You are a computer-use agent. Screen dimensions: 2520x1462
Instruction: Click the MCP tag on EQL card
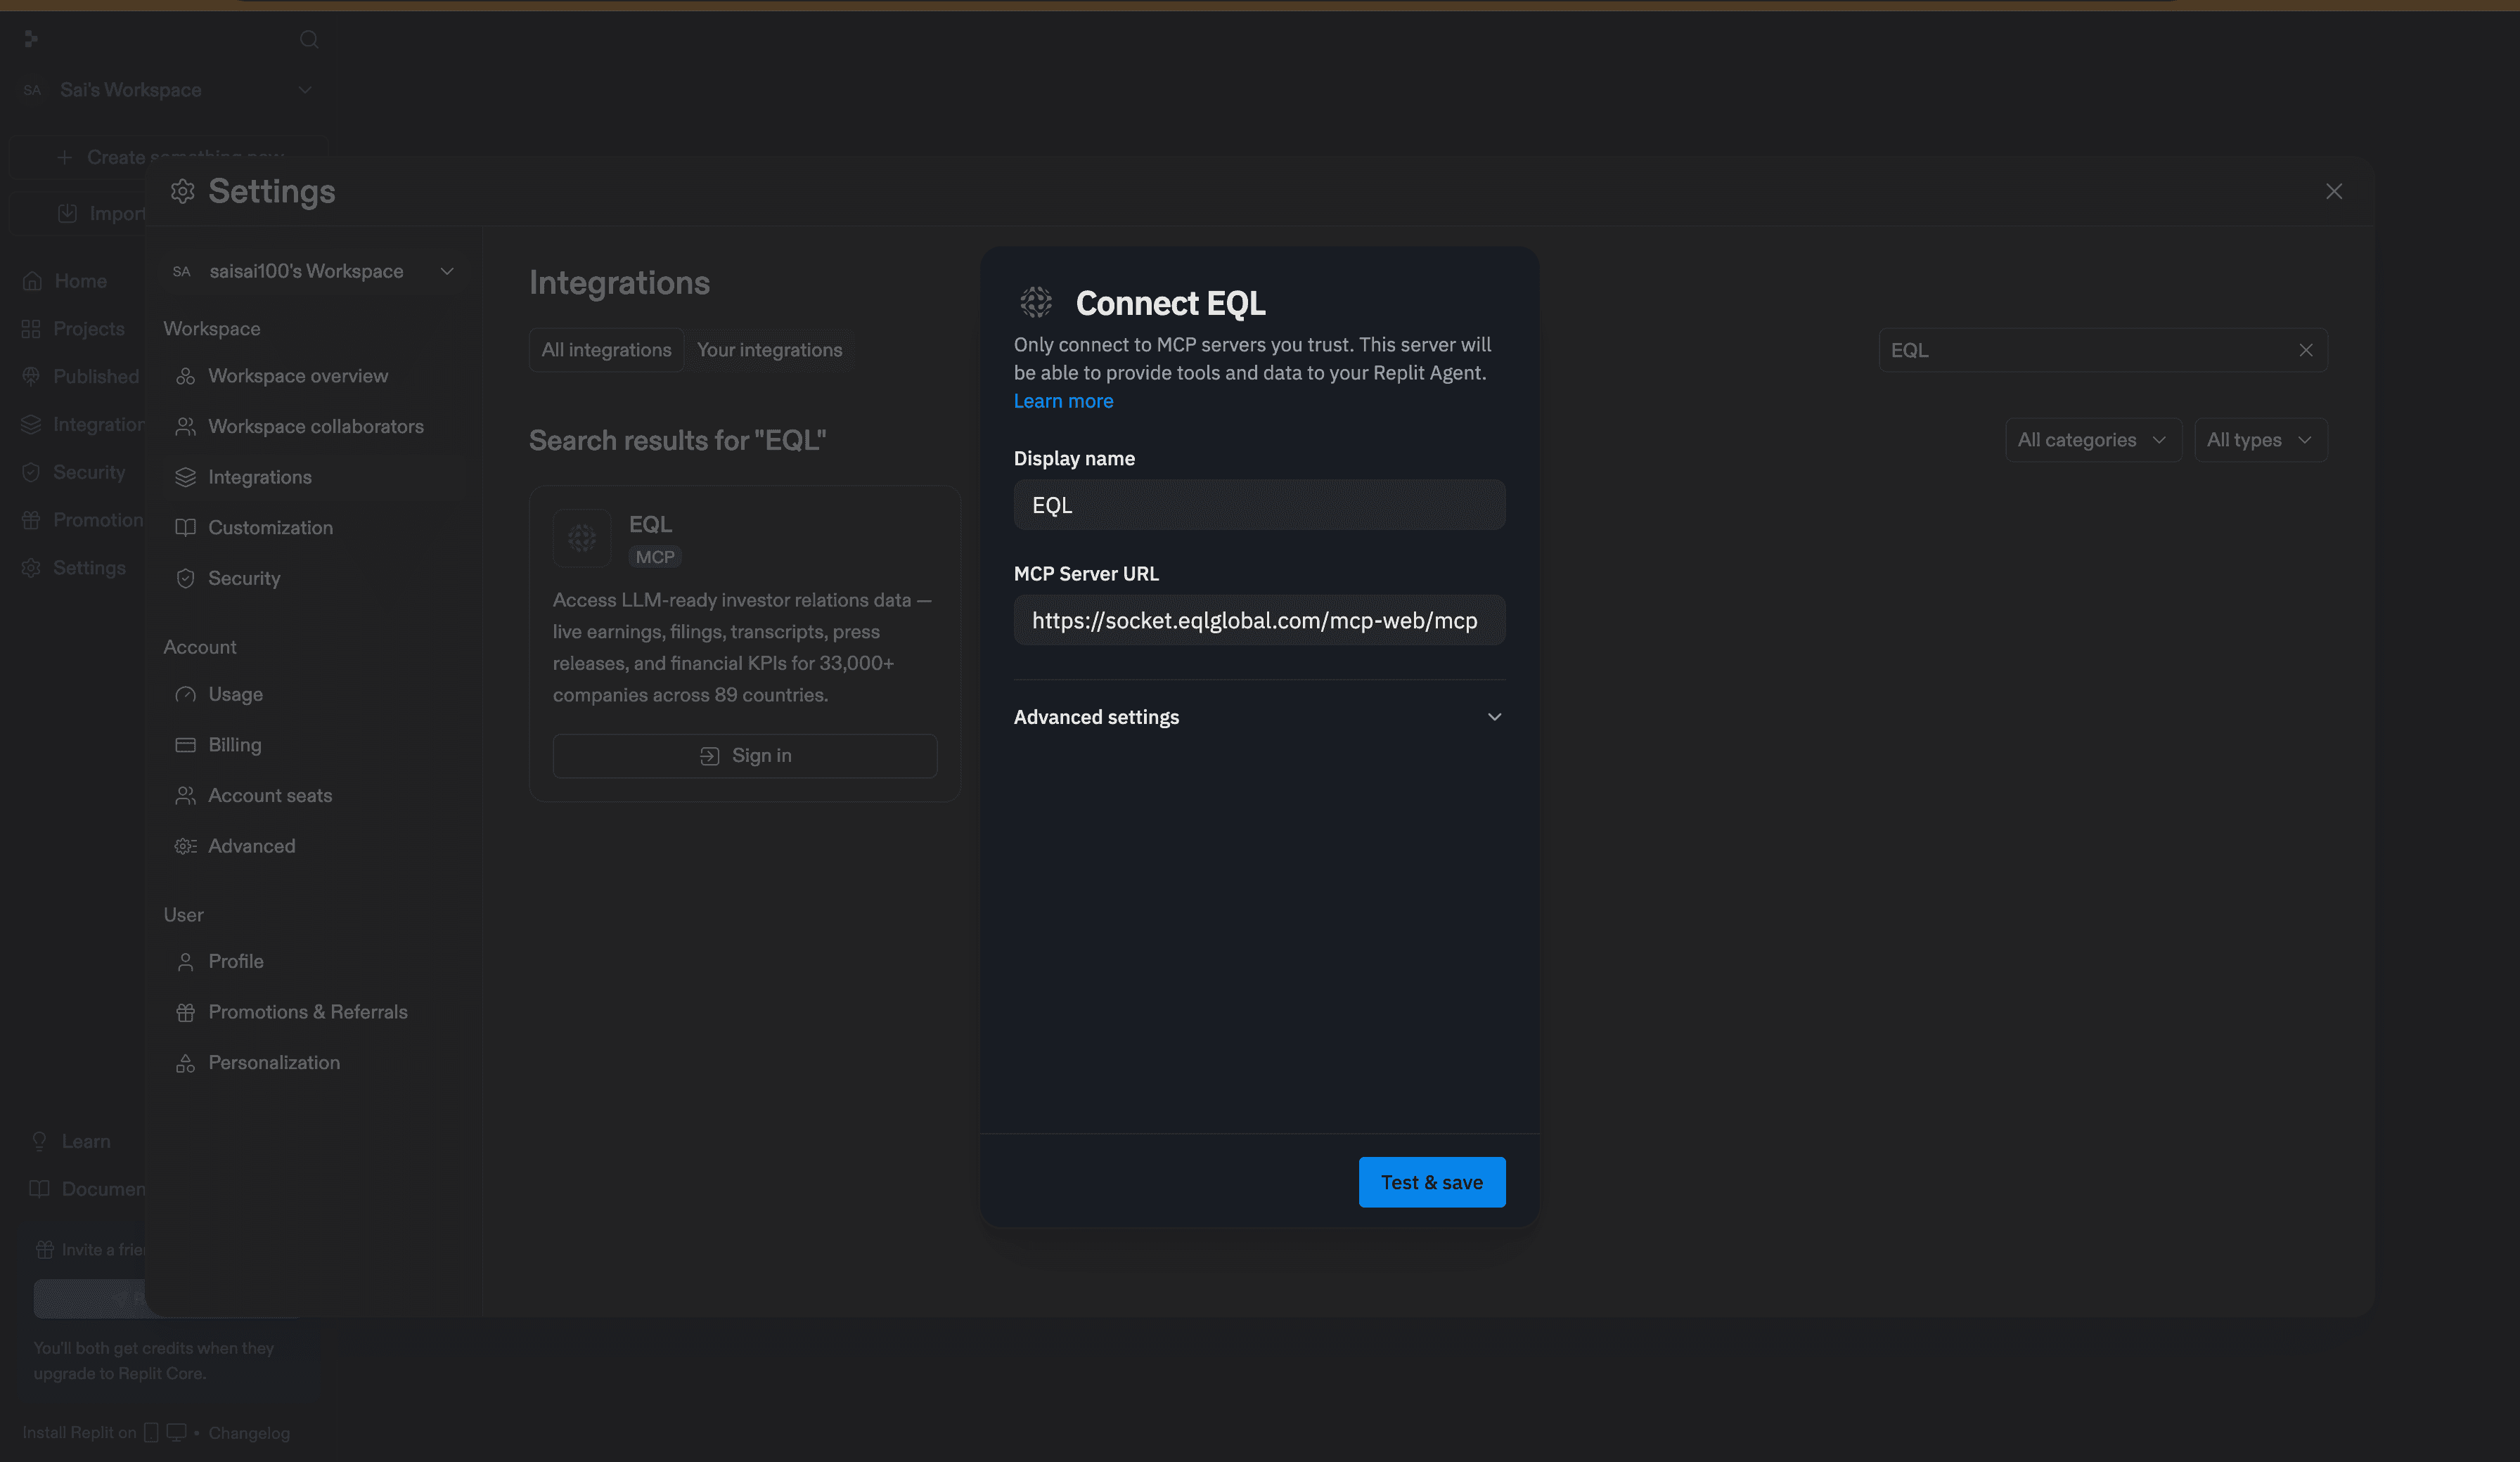tap(655, 557)
